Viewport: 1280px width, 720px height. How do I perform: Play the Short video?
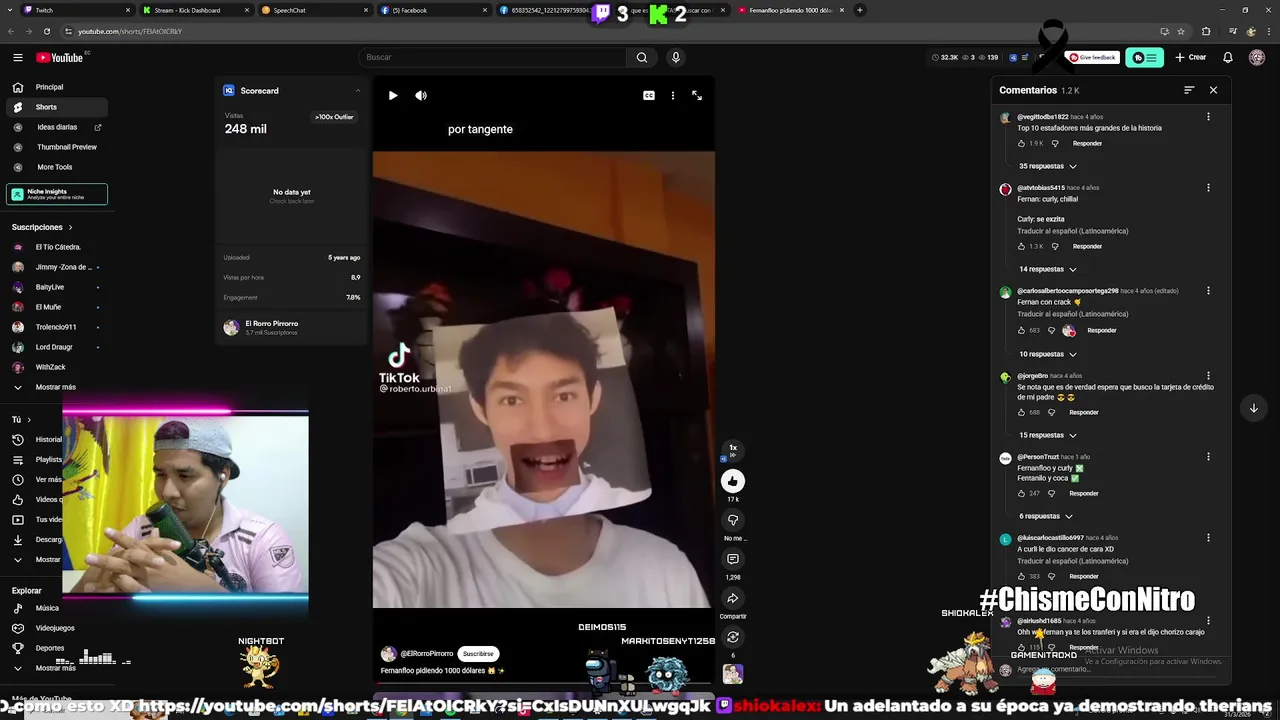[x=393, y=96]
